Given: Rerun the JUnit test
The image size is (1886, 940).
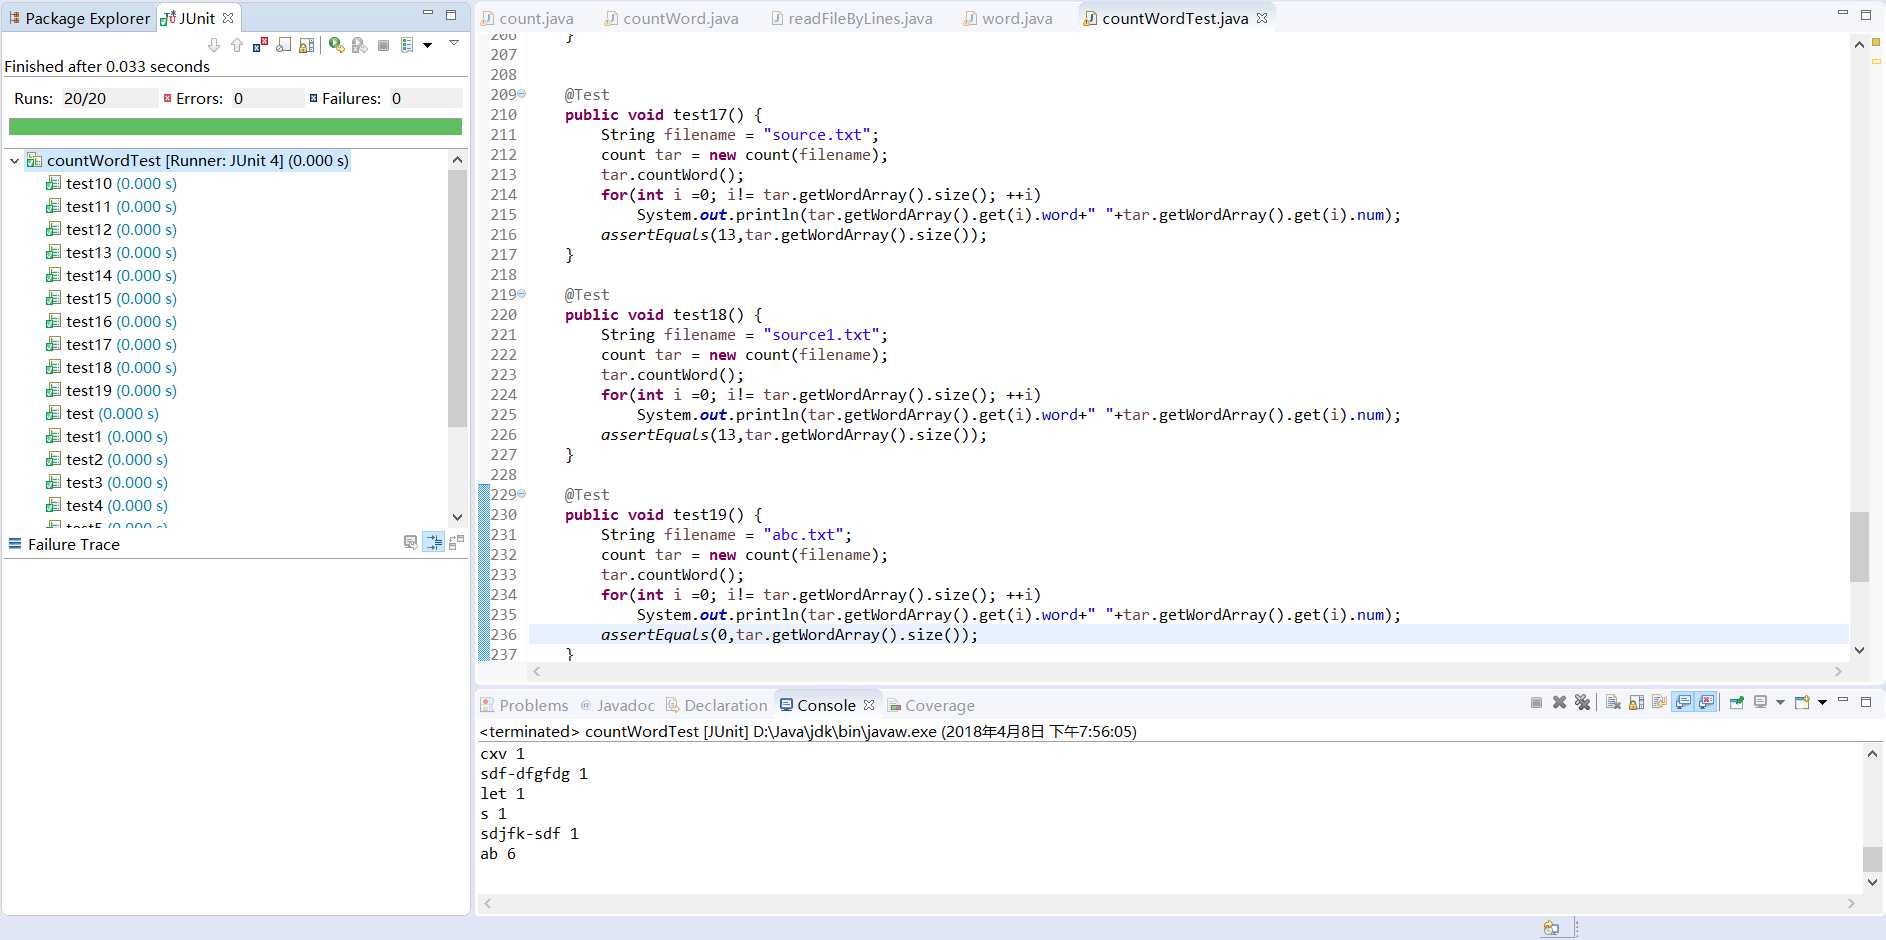Looking at the screenshot, I should coord(337,45).
